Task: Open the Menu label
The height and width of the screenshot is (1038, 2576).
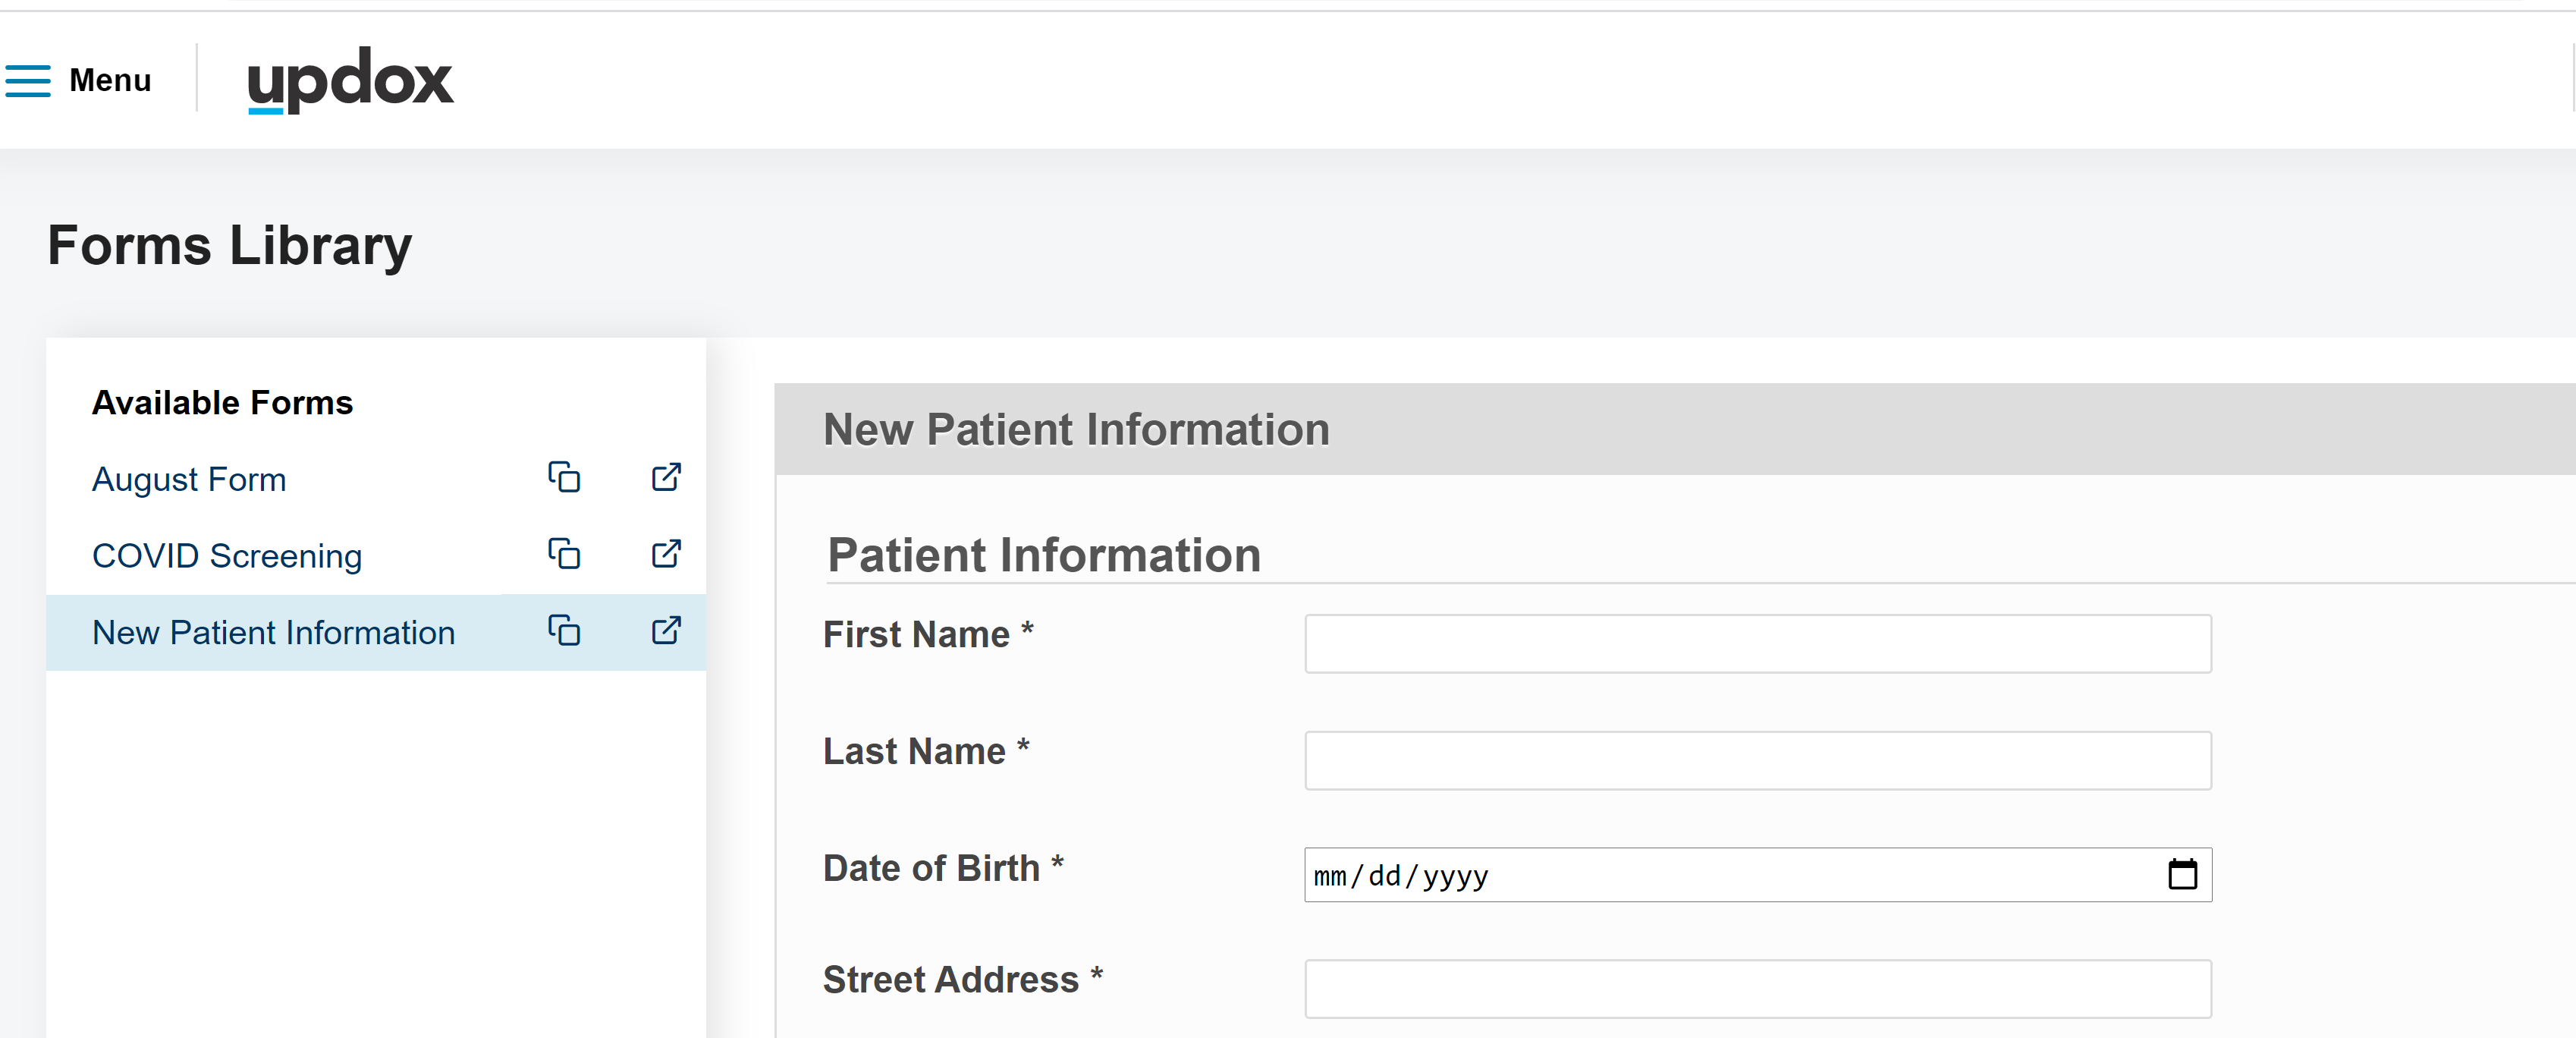Action: click(x=110, y=80)
